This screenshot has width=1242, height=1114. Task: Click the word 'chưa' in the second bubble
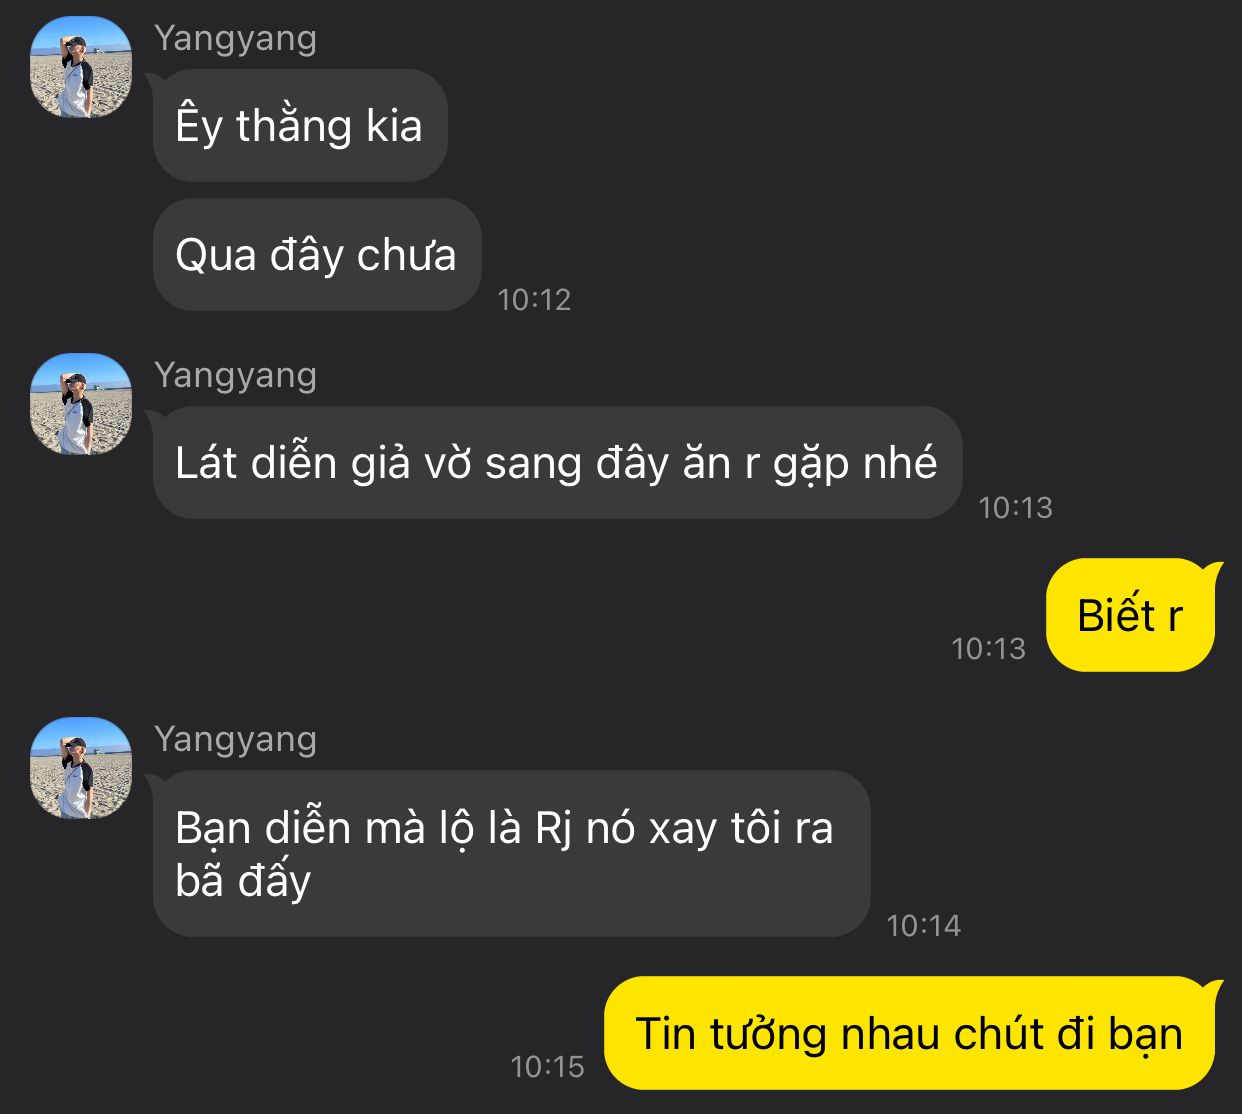[x=407, y=255]
